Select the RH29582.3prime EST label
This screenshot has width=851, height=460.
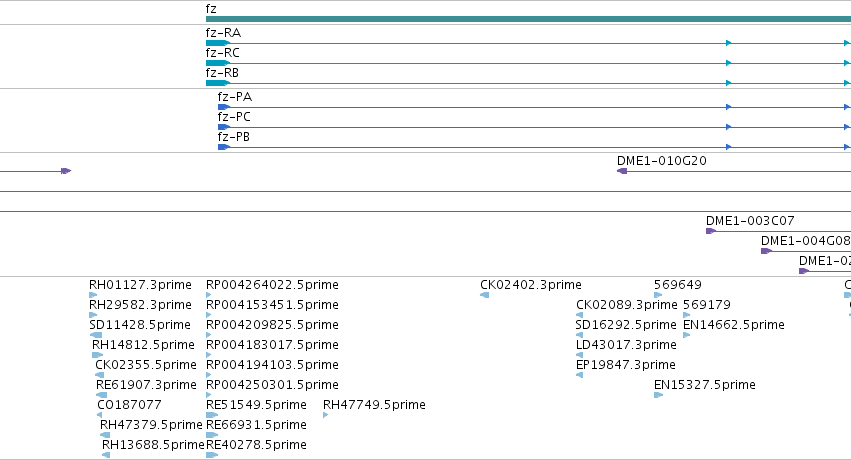coord(140,305)
